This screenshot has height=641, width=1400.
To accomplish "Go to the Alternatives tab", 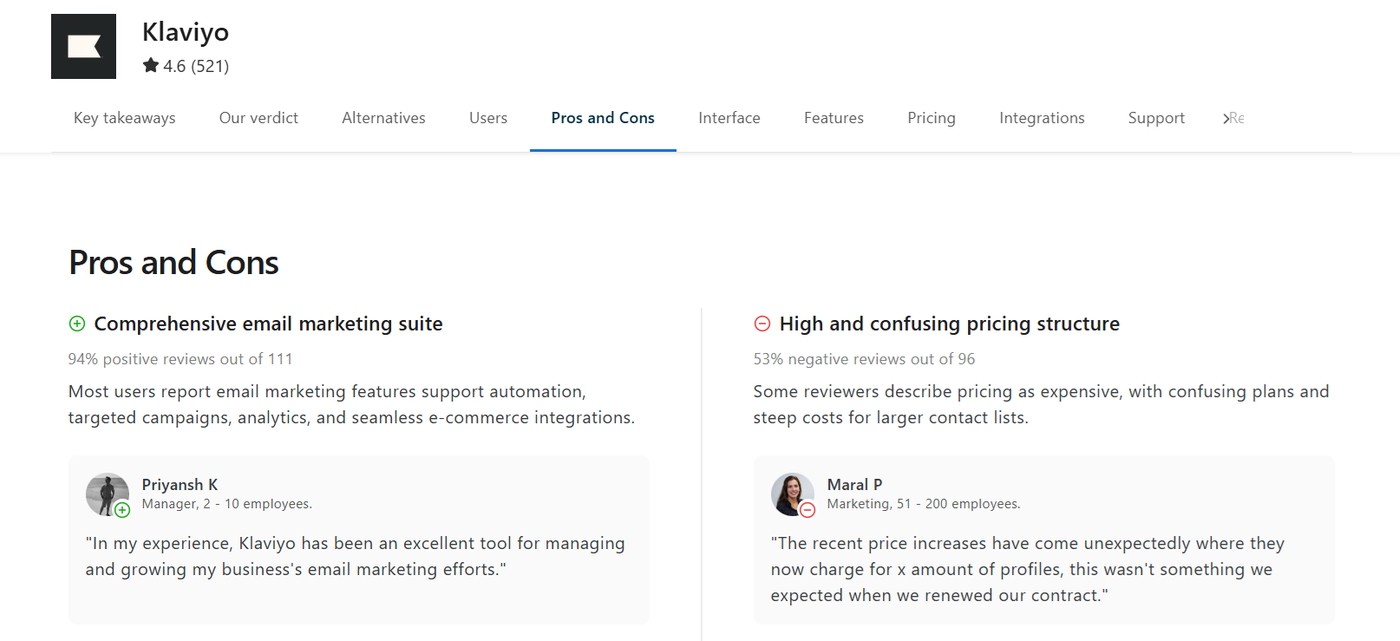I will pos(384,118).
